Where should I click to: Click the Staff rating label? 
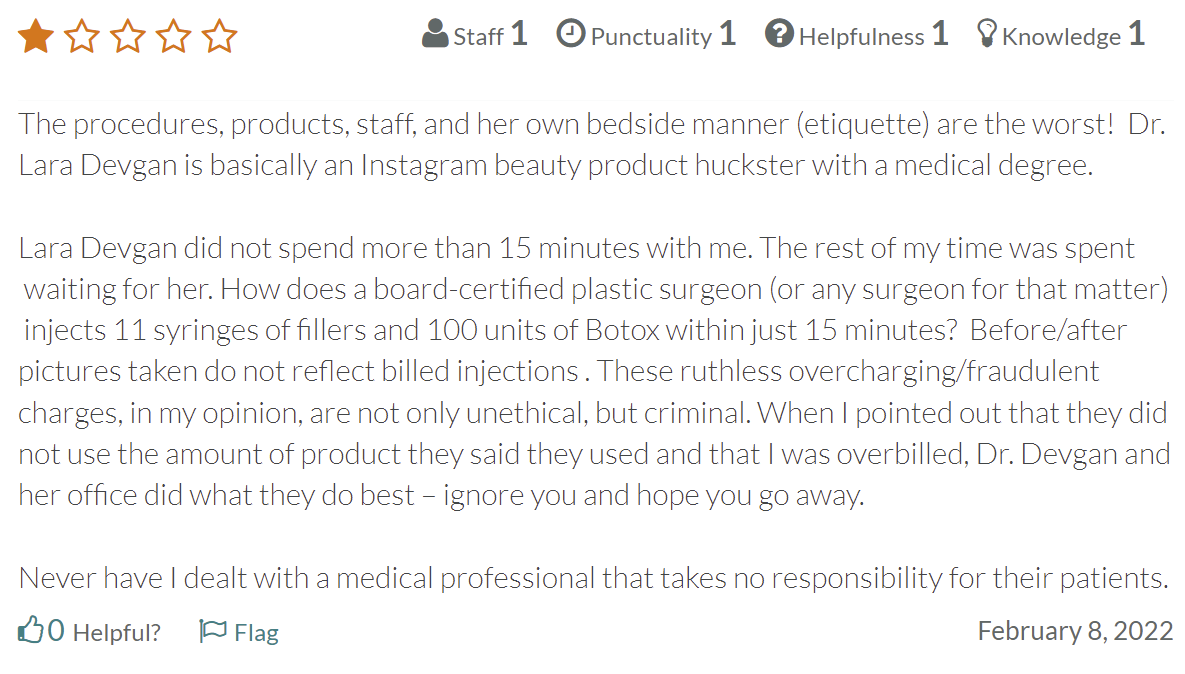click(478, 36)
